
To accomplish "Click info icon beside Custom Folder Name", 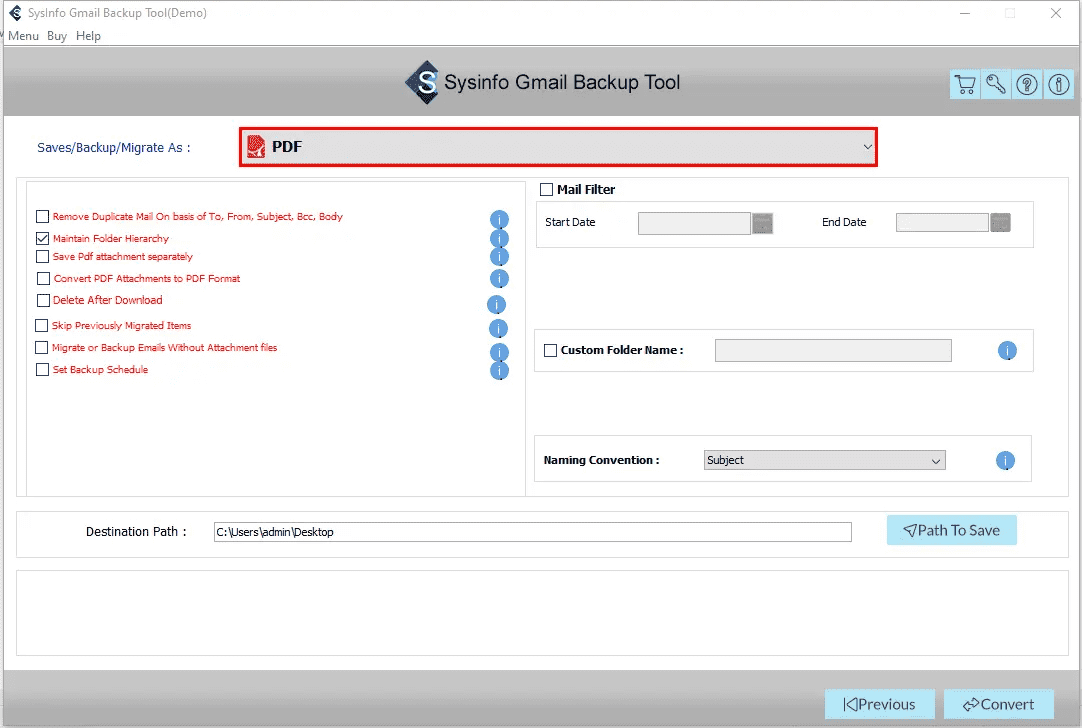I will pos(1007,351).
